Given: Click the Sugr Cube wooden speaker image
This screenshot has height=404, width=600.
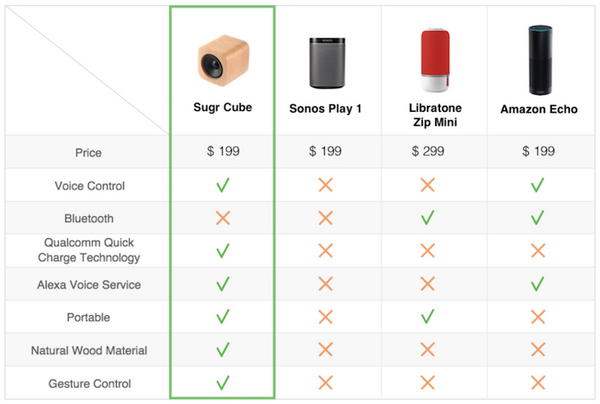Looking at the screenshot, I should (x=223, y=61).
